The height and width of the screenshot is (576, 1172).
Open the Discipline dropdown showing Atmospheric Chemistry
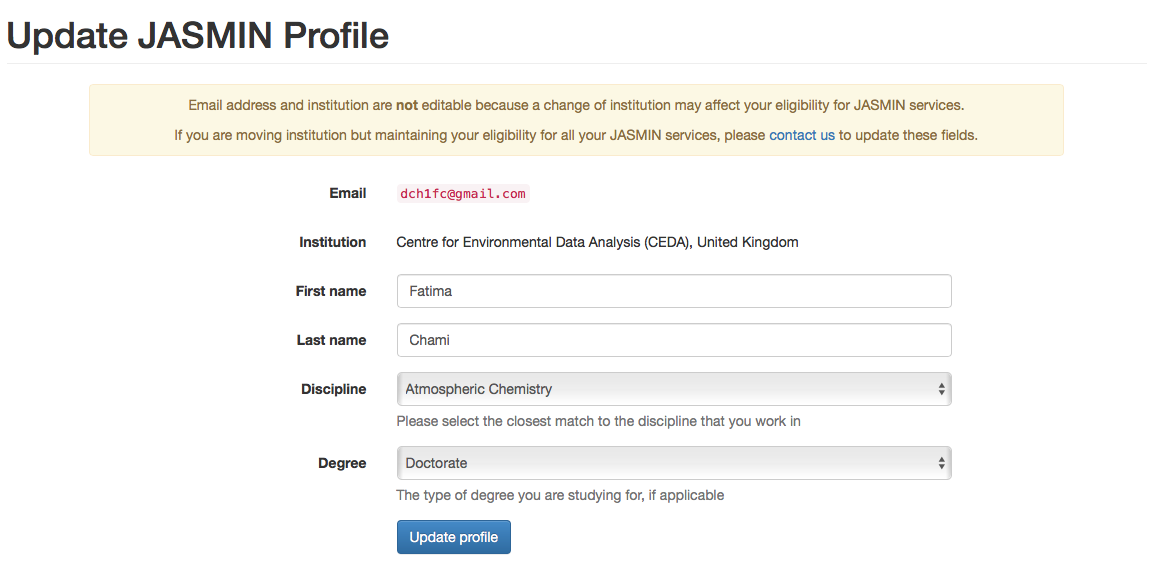(673, 389)
